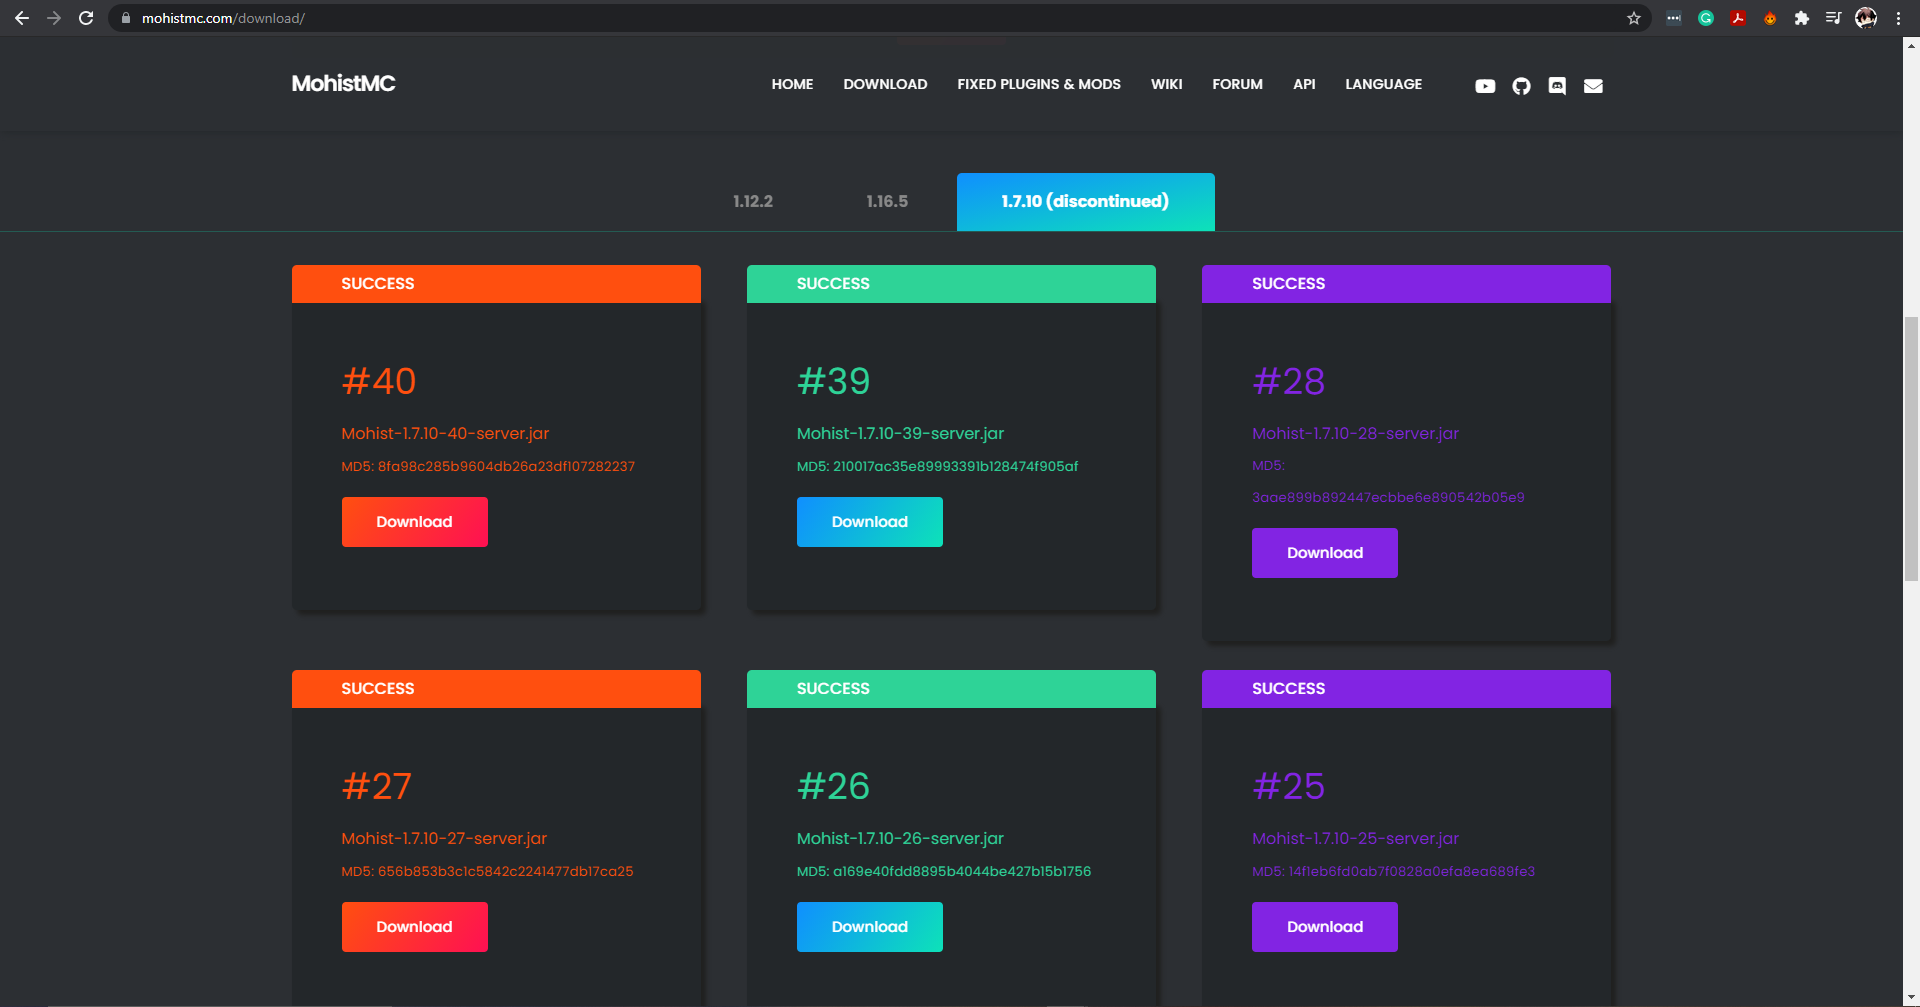1920x1007 pixels.
Task: Click the scrollbar up arrow
Action: tap(1911, 45)
